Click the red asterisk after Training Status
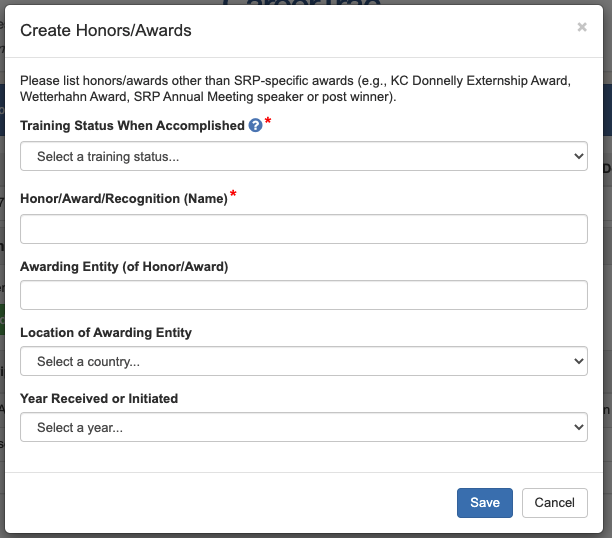The image size is (612, 538). coord(268,122)
